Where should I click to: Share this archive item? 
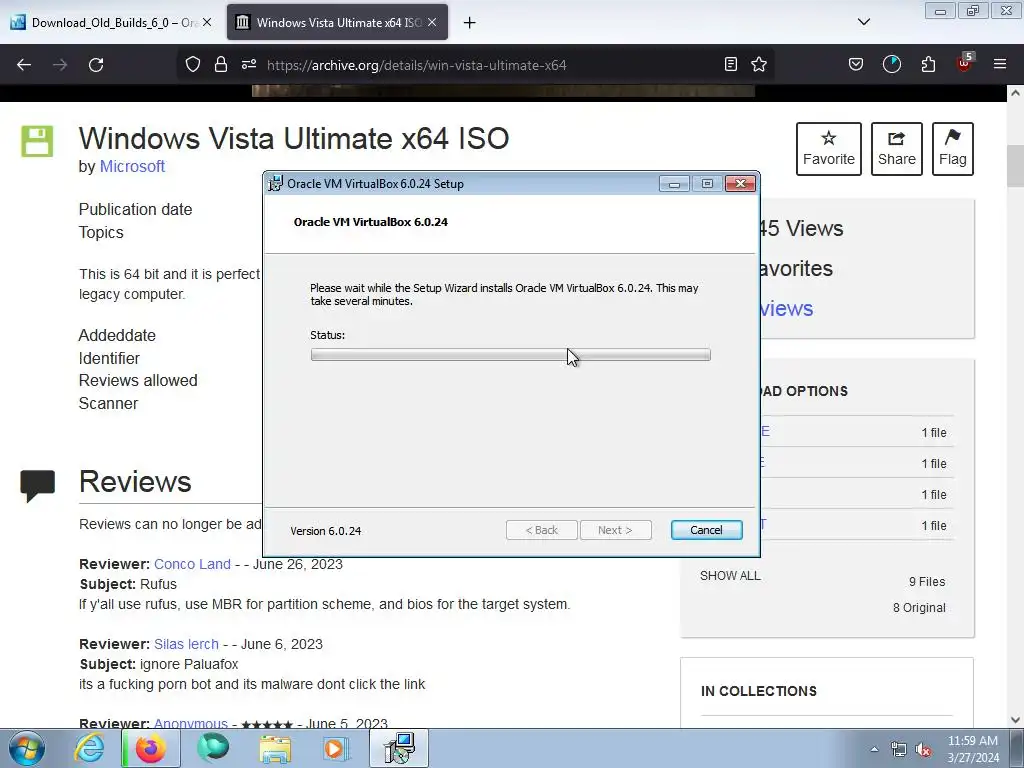(897, 149)
